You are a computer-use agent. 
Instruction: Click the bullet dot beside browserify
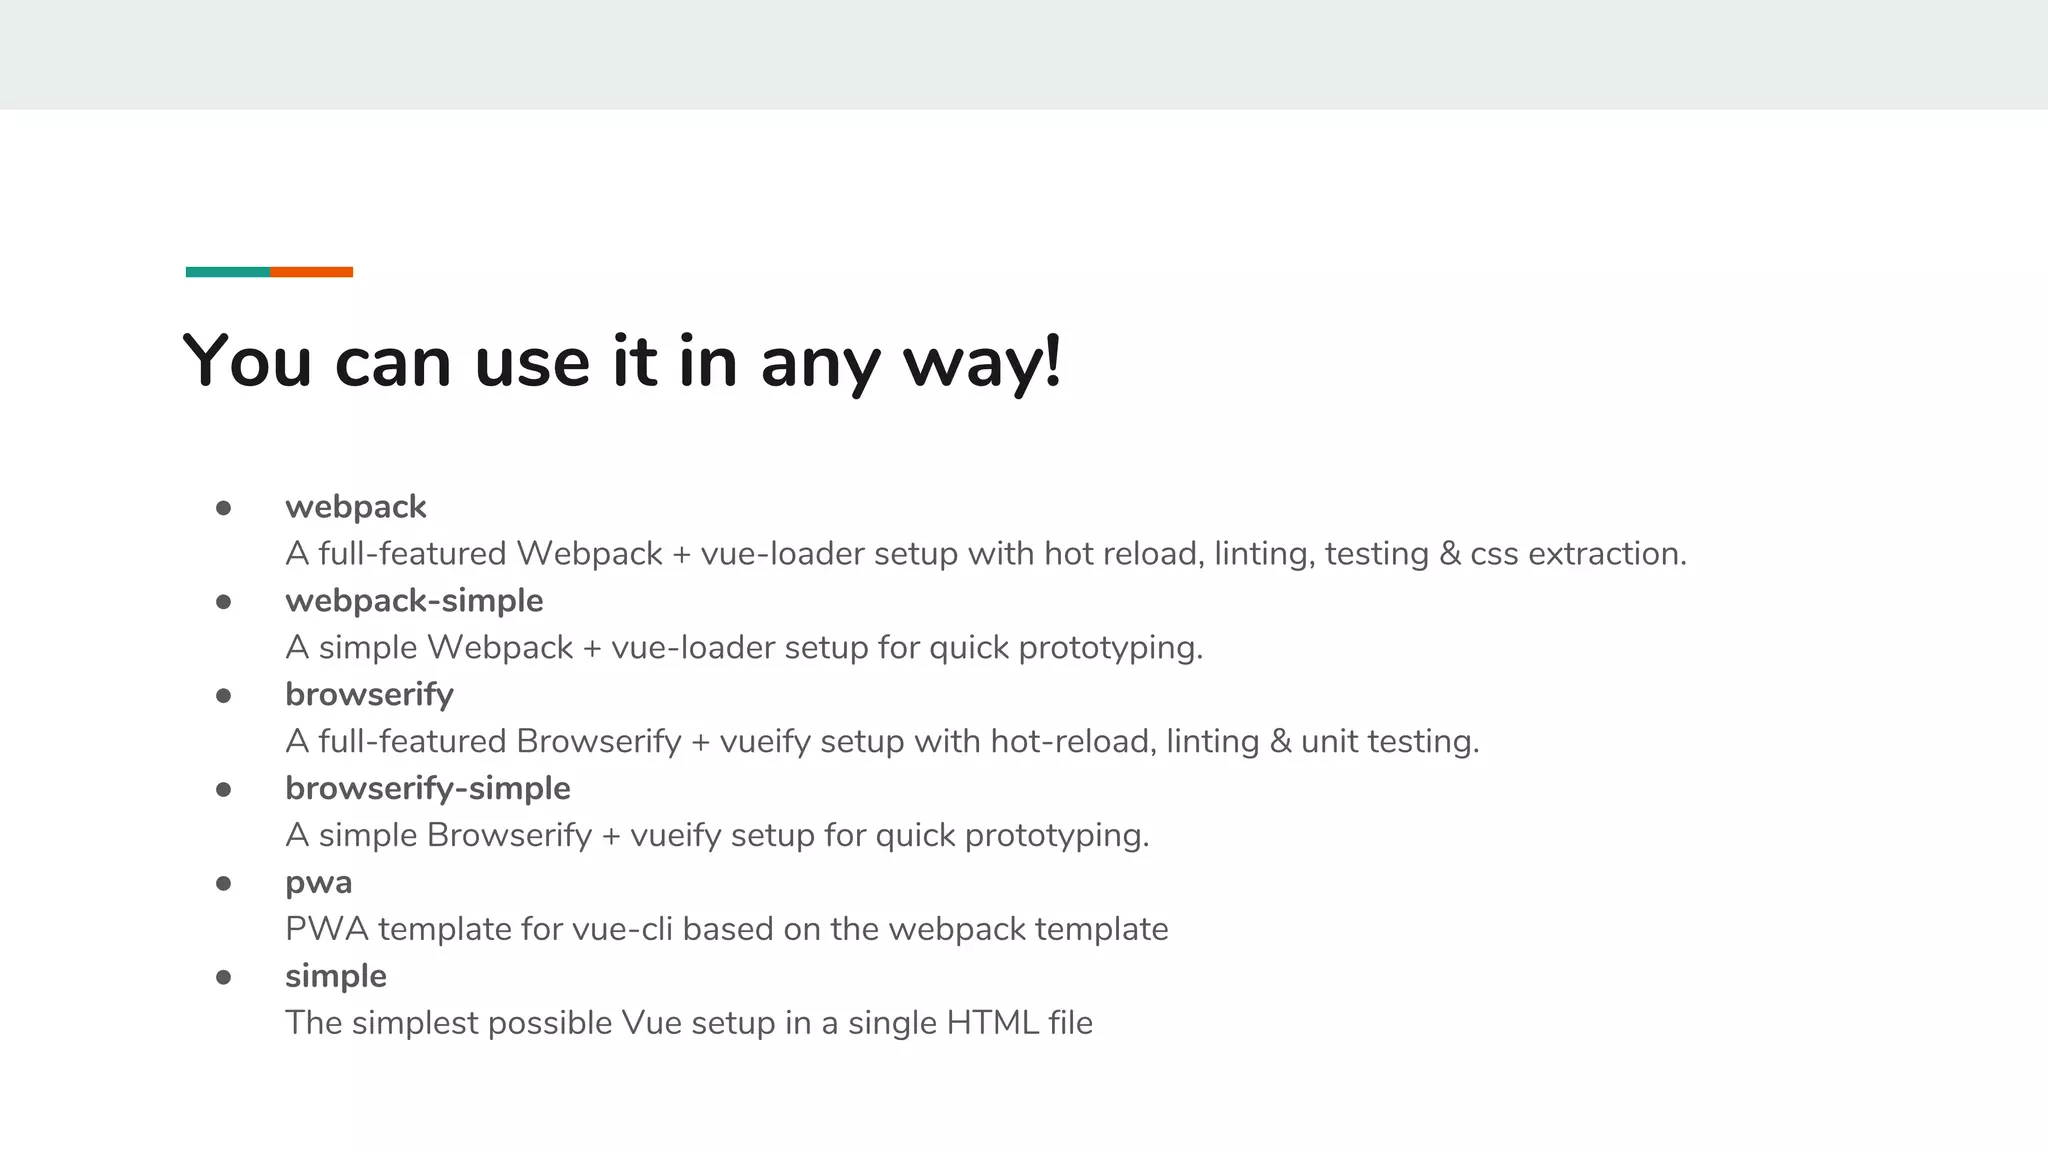click(x=224, y=696)
